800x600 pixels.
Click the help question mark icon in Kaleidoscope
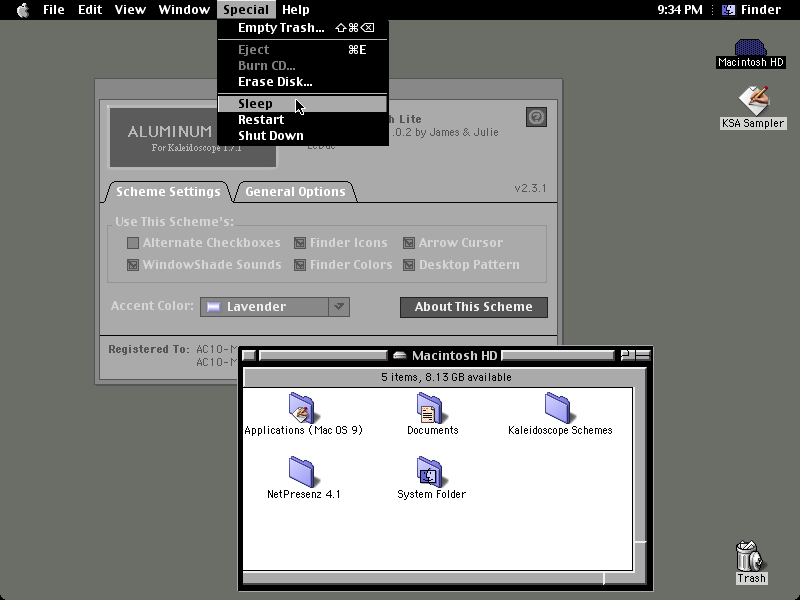point(536,117)
